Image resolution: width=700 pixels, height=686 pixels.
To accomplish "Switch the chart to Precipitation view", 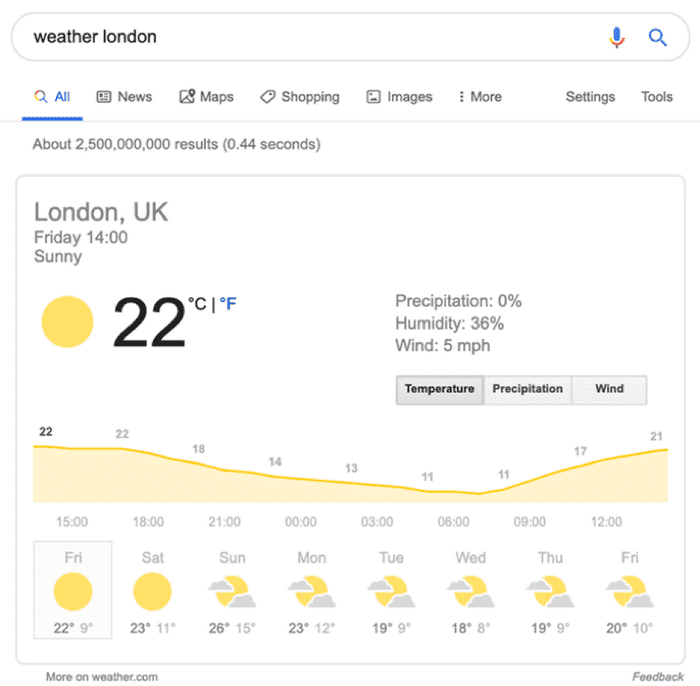I will [x=527, y=389].
